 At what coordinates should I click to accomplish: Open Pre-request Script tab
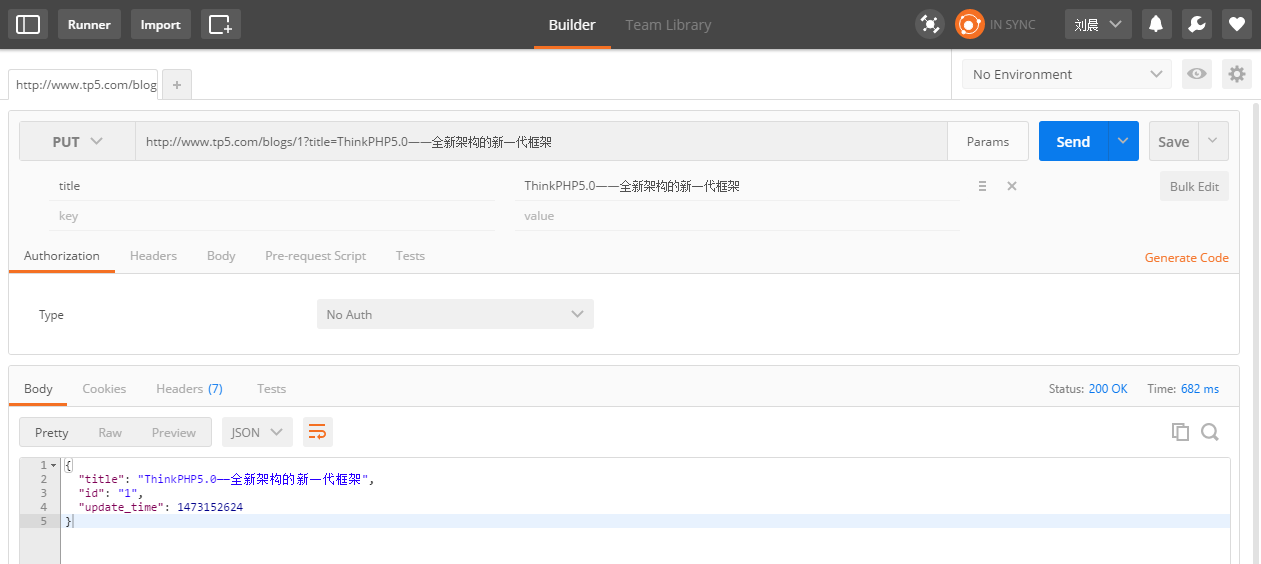coord(315,256)
